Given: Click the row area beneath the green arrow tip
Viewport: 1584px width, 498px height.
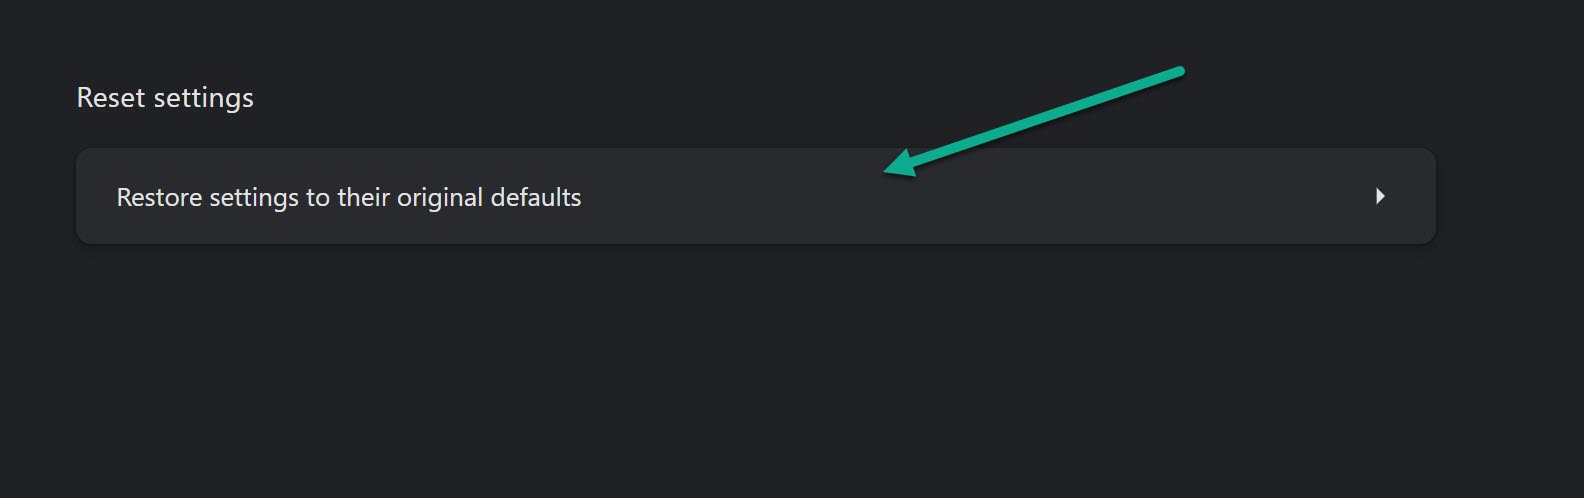Looking at the screenshot, I should tap(888, 200).
